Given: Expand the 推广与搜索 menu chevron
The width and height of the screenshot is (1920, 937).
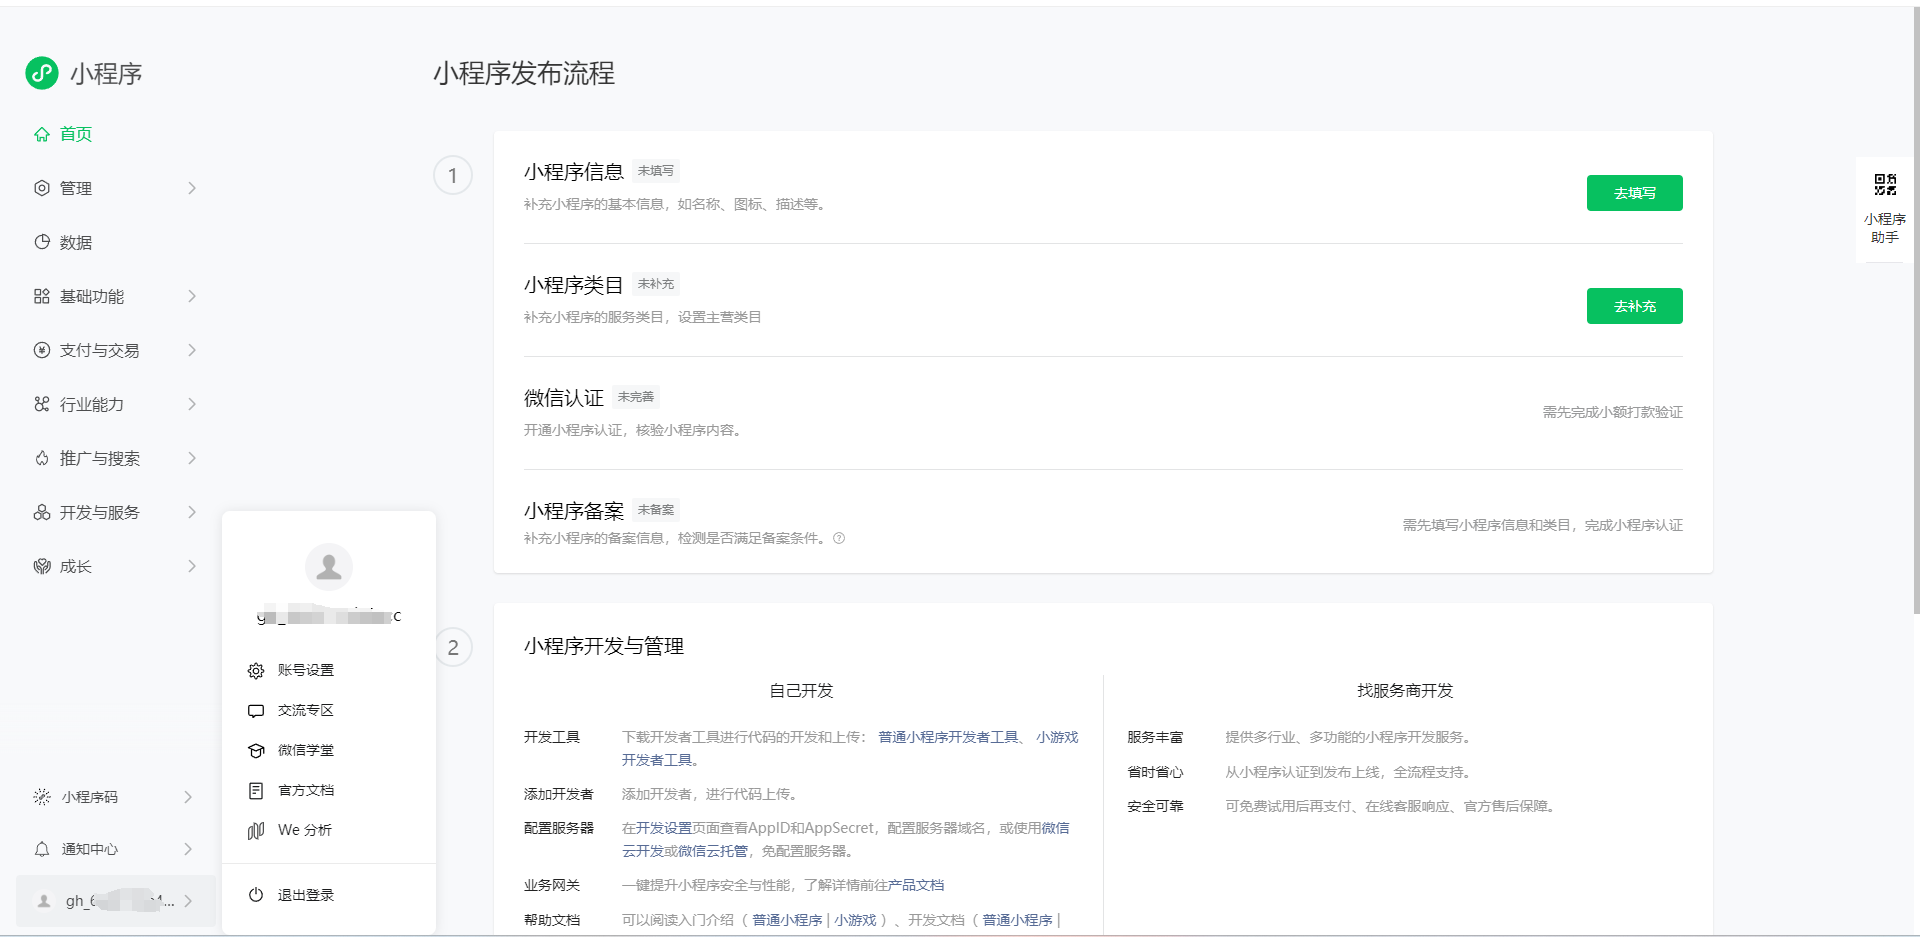Looking at the screenshot, I should 192,458.
